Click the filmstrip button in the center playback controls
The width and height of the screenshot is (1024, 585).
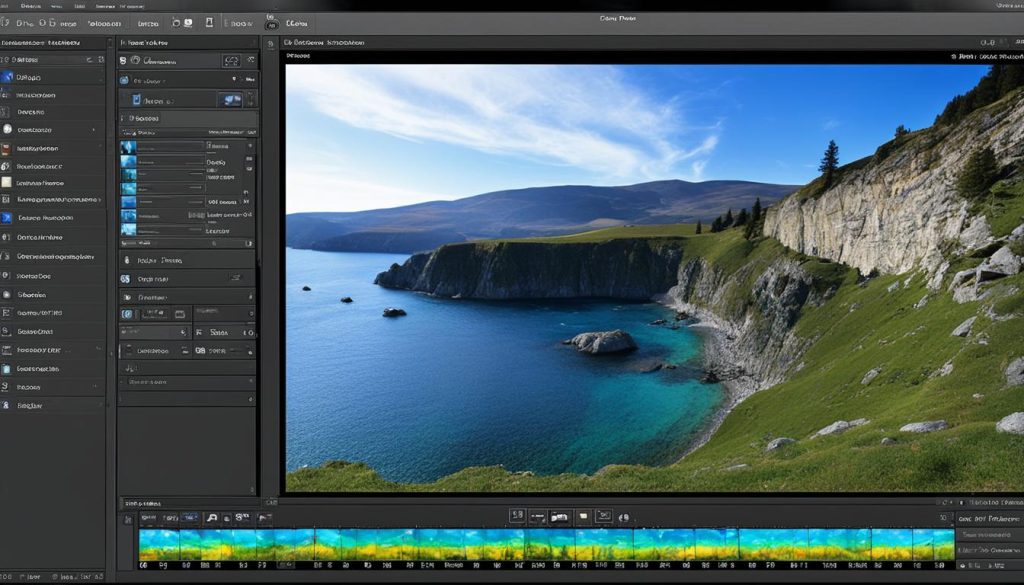(560, 517)
